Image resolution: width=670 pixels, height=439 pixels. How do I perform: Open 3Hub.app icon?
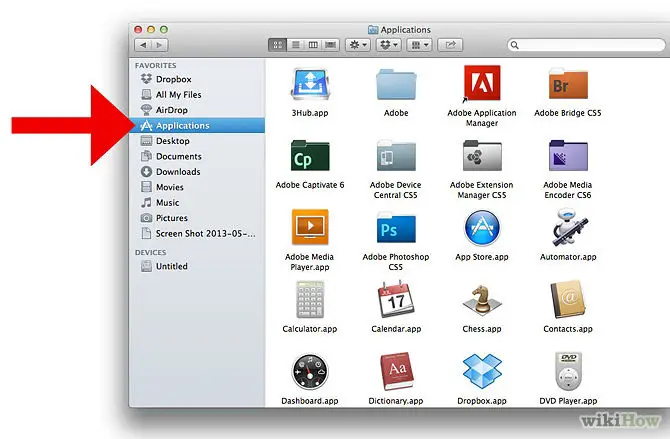click(310, 84)
